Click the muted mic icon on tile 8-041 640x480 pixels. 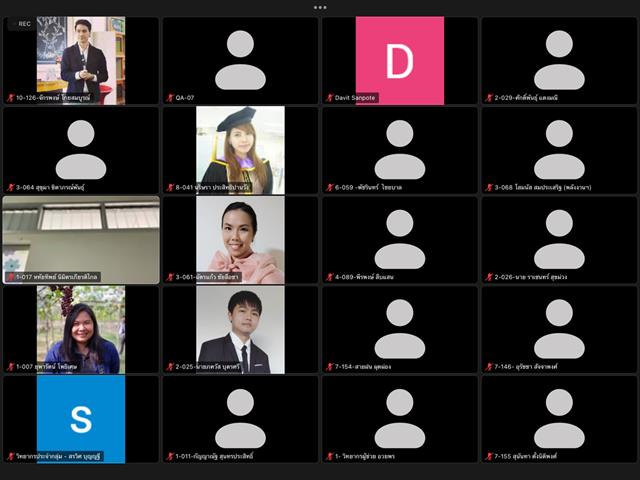point(170,187)
